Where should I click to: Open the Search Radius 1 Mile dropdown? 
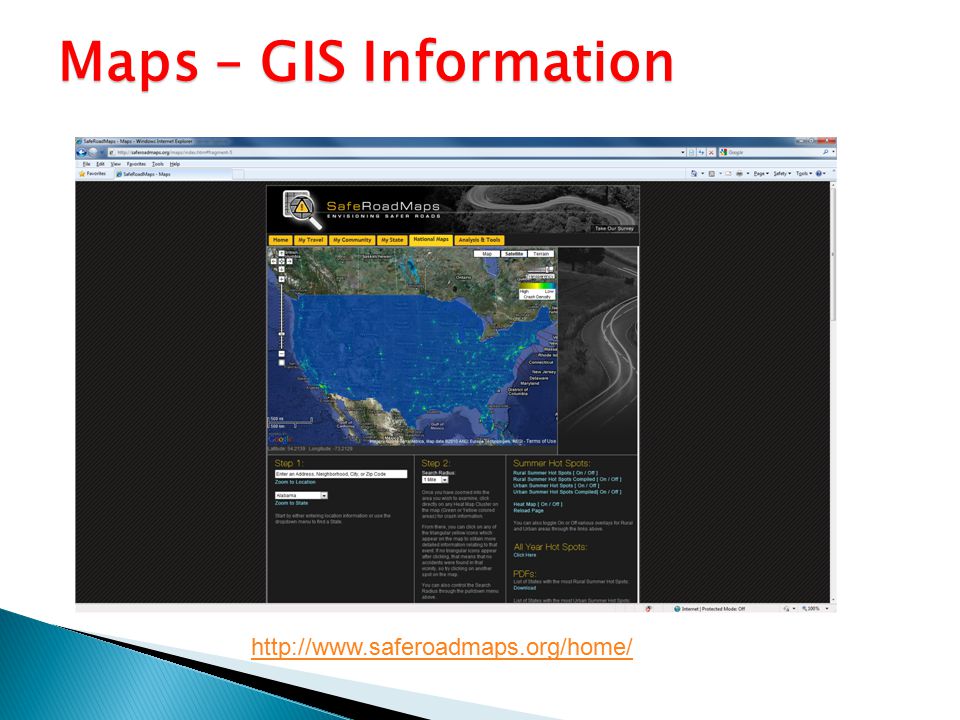[435, 479]
